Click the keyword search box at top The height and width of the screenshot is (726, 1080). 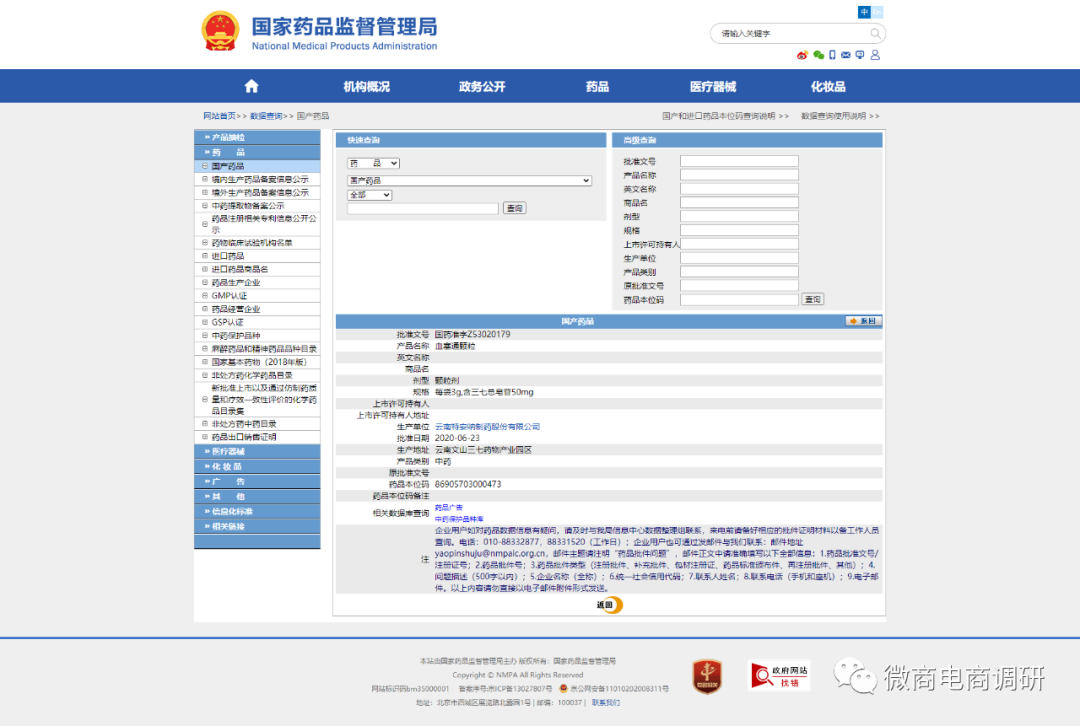point(792,33)
